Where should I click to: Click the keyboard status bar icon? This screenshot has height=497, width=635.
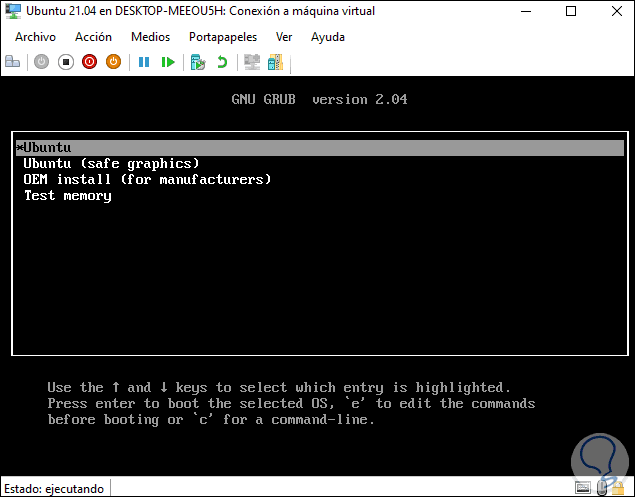click(583, 487)
